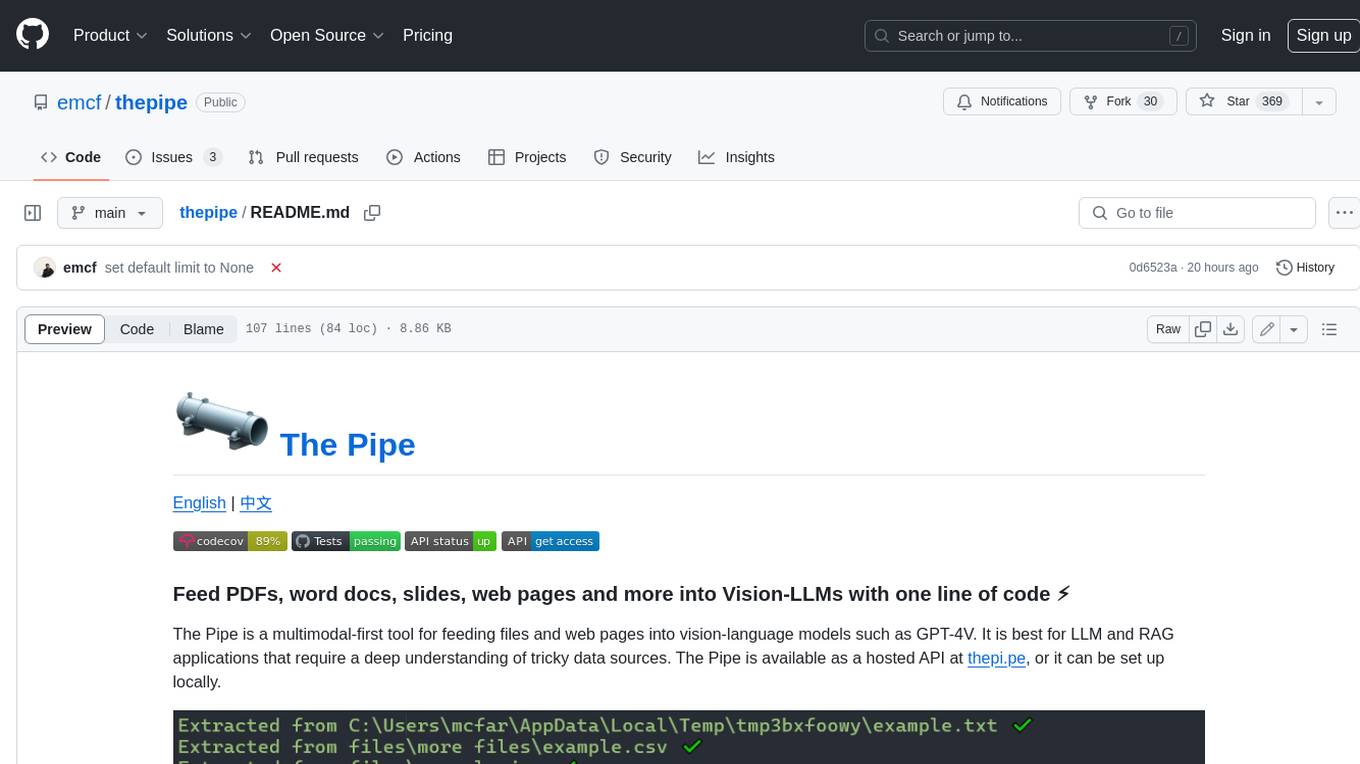Copy the file path icon

(x=372, y=213)
